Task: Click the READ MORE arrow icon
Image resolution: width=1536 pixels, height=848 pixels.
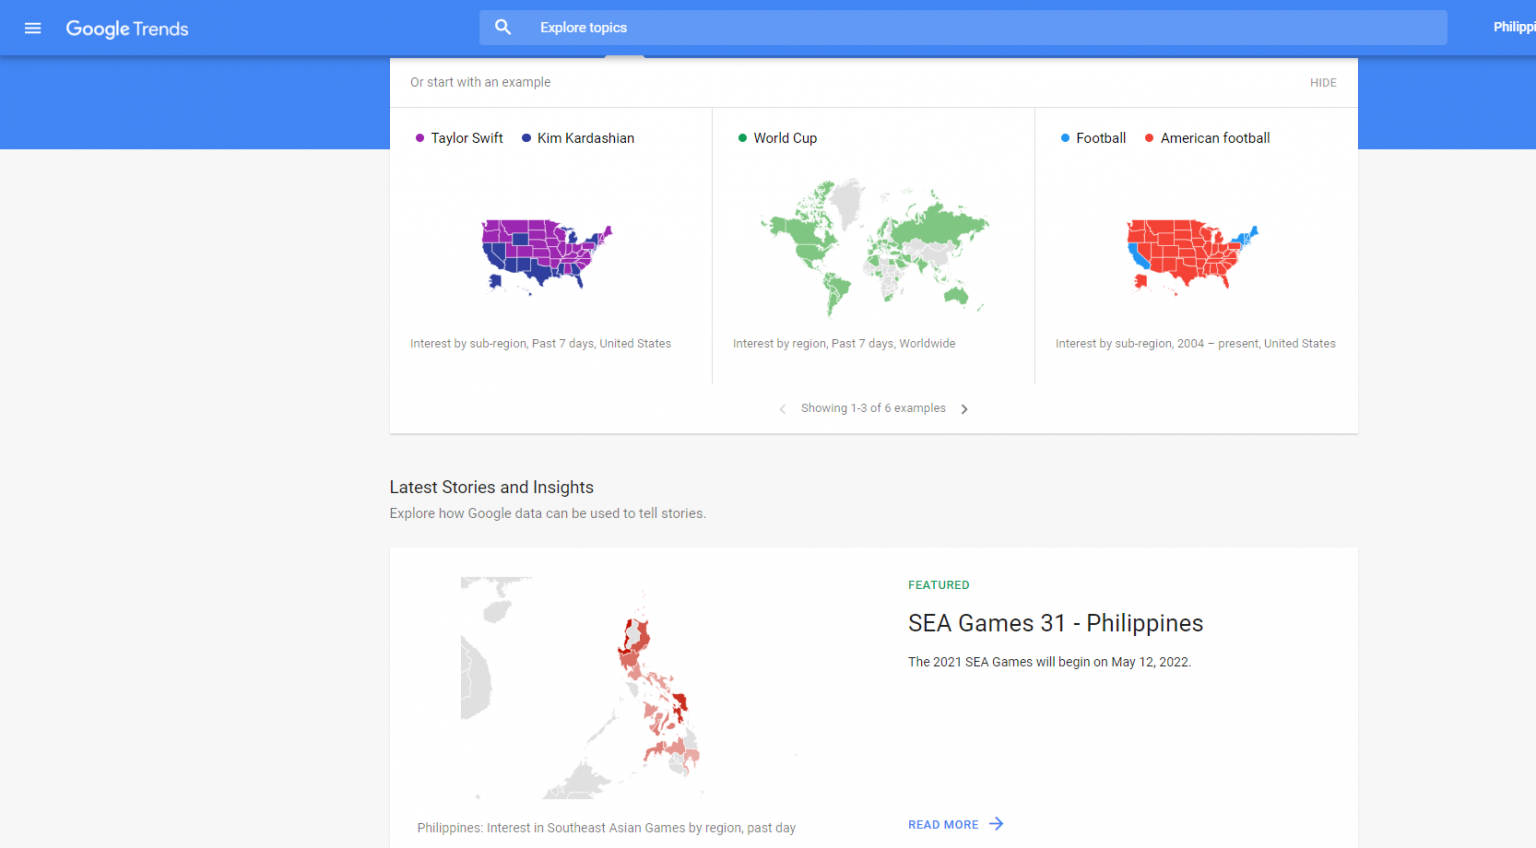Action: click(x=996, y=823)
